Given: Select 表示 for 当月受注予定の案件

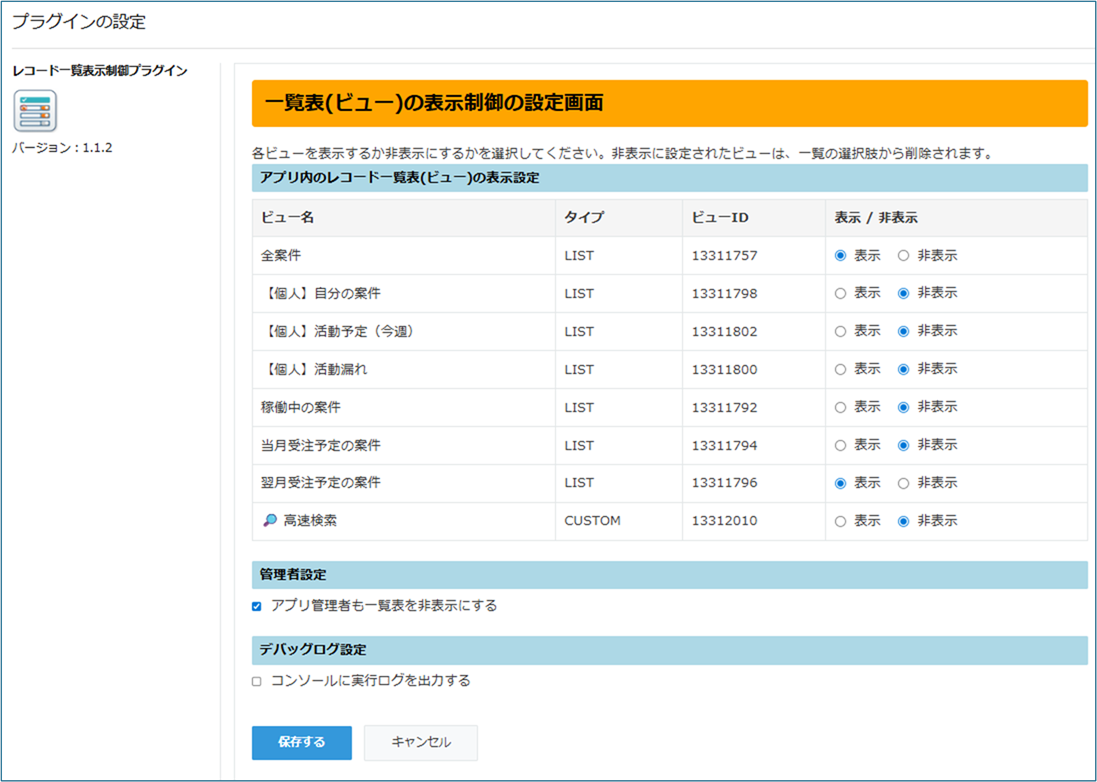Looking at the screenshot, I should click(x=840, y=445).
